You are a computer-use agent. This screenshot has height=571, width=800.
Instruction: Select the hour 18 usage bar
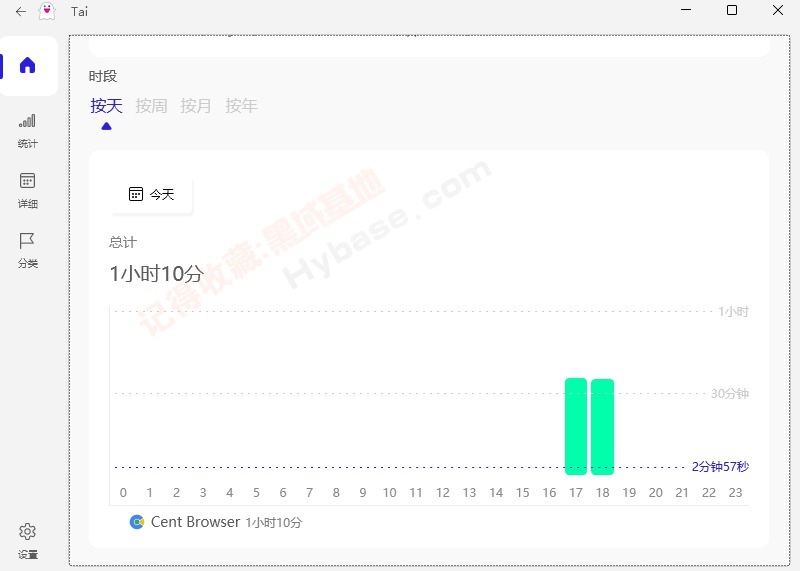(x=603, y=427)
